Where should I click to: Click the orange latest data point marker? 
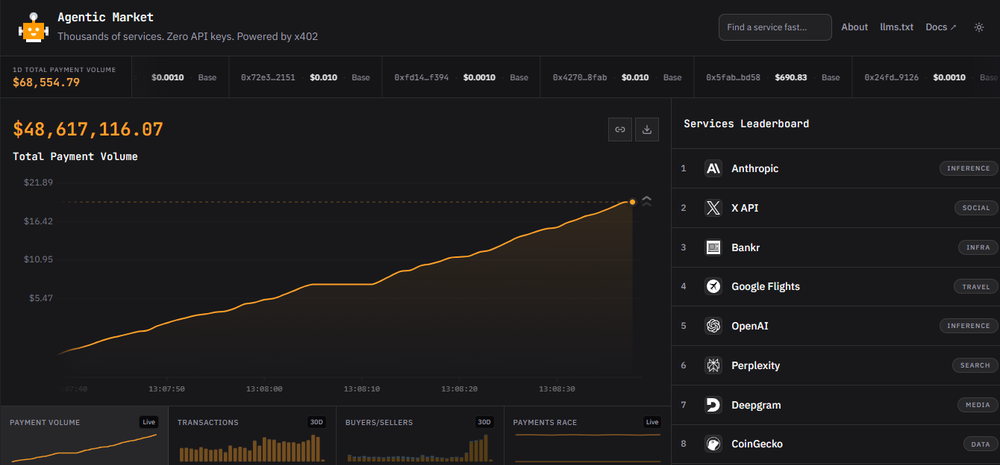coord(632,202)
